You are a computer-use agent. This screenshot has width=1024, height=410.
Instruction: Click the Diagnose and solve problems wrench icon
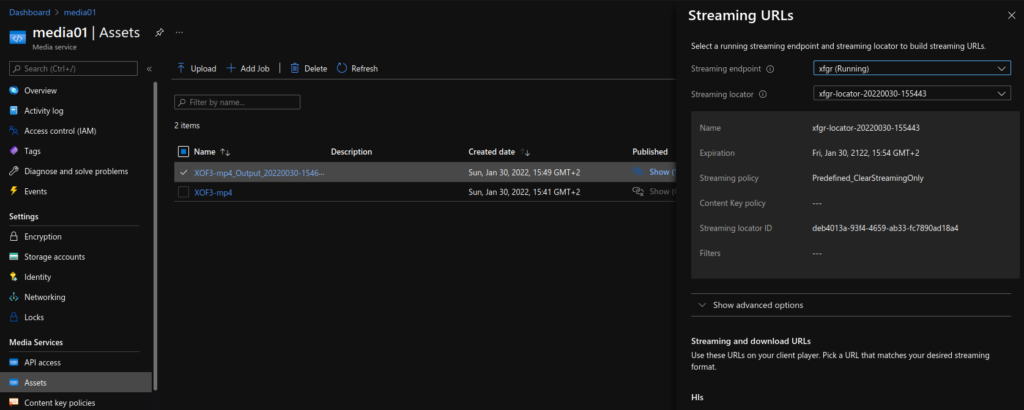click(x=14, y=171)
